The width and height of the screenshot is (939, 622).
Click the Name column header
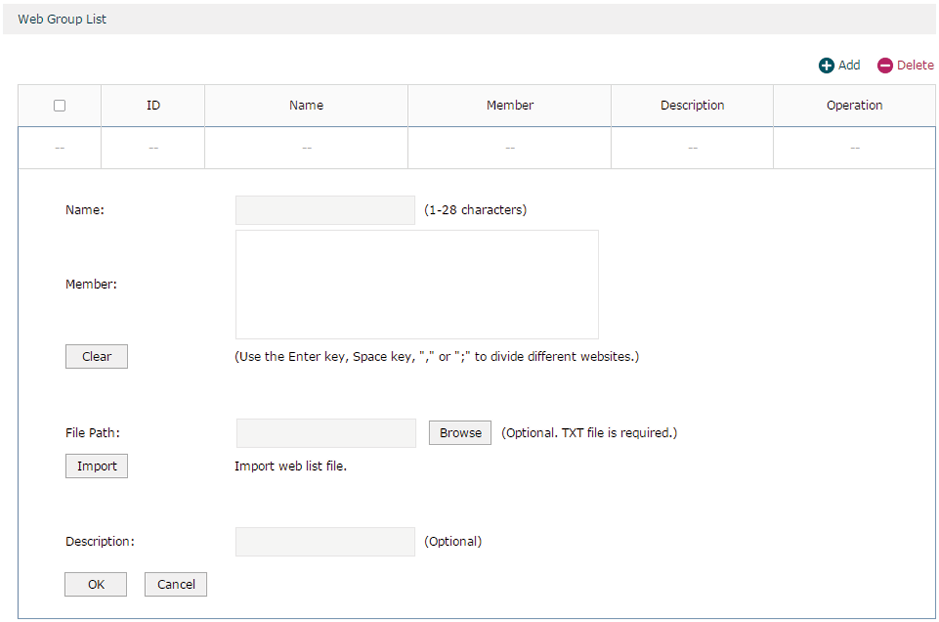pos(306,105)
